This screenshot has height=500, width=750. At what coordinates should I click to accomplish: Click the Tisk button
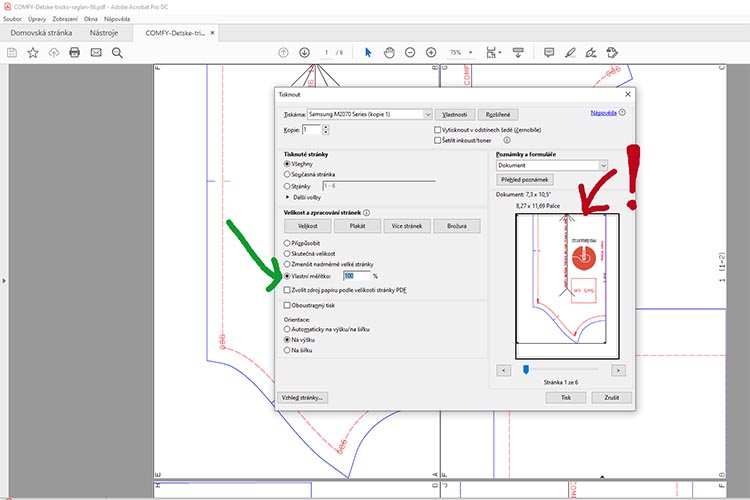565,397
